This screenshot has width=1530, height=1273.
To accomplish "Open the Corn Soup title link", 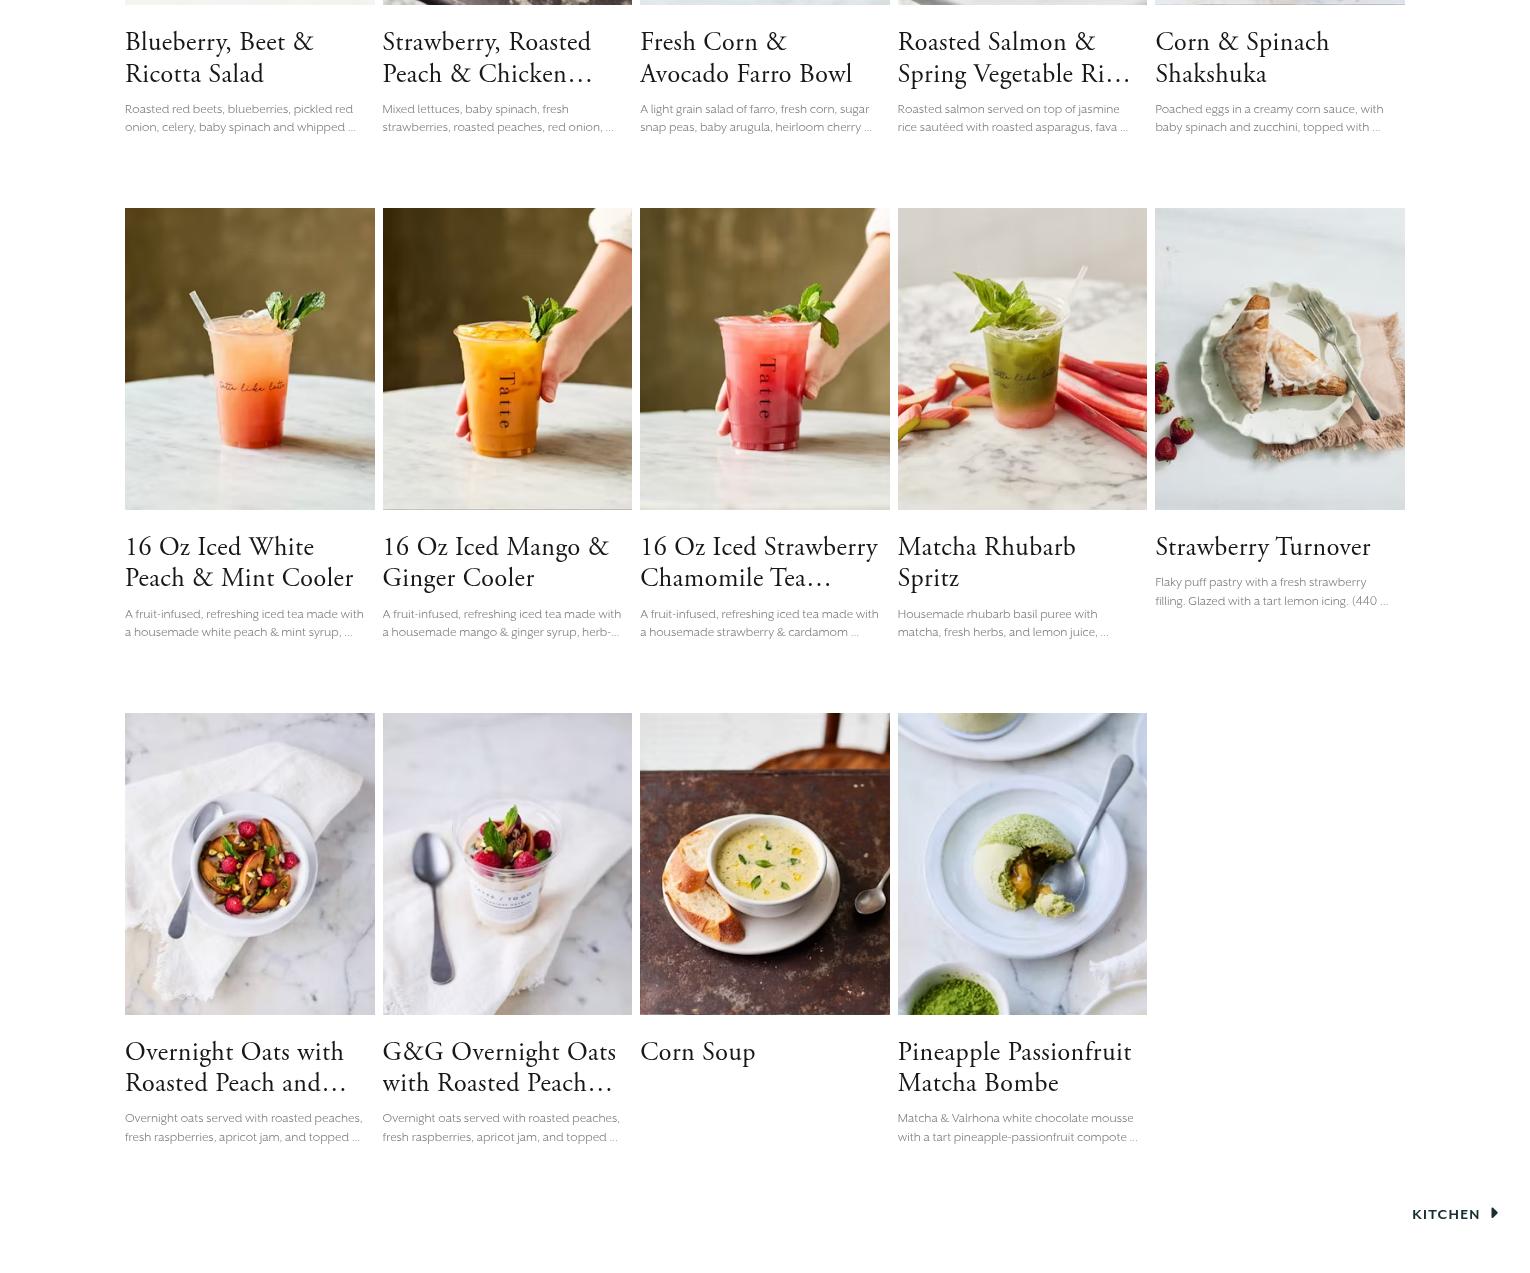I will 698,1052.
